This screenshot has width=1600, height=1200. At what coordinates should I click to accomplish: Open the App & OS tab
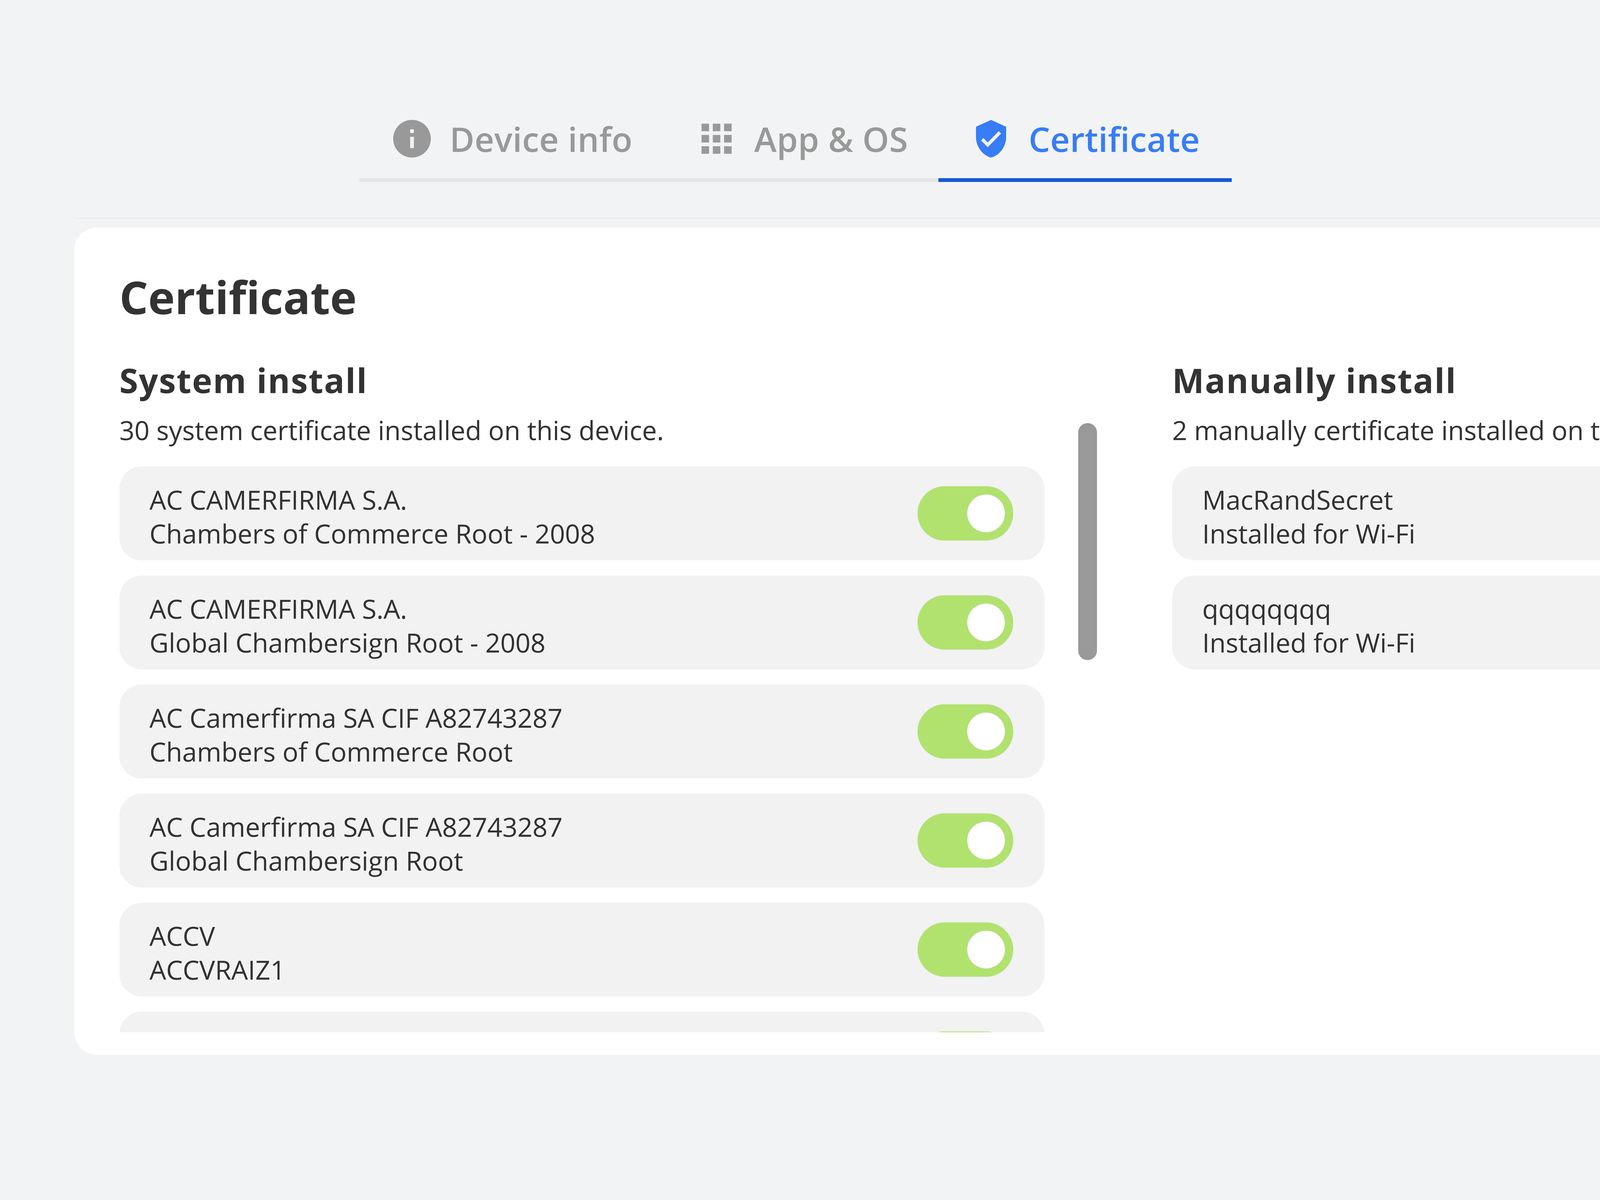pos(830,140)
